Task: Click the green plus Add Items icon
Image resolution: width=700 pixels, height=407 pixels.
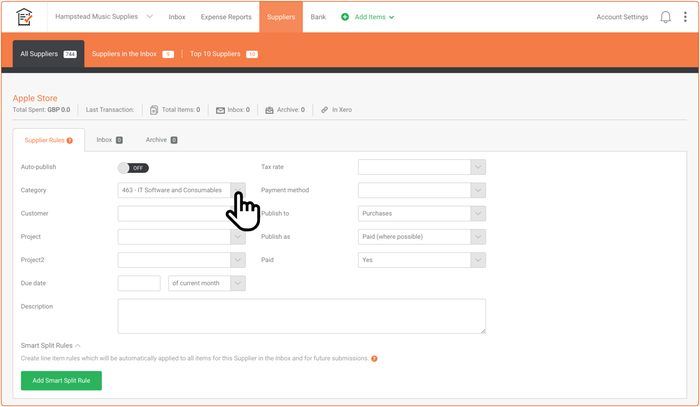Action: tap(345, 17)
